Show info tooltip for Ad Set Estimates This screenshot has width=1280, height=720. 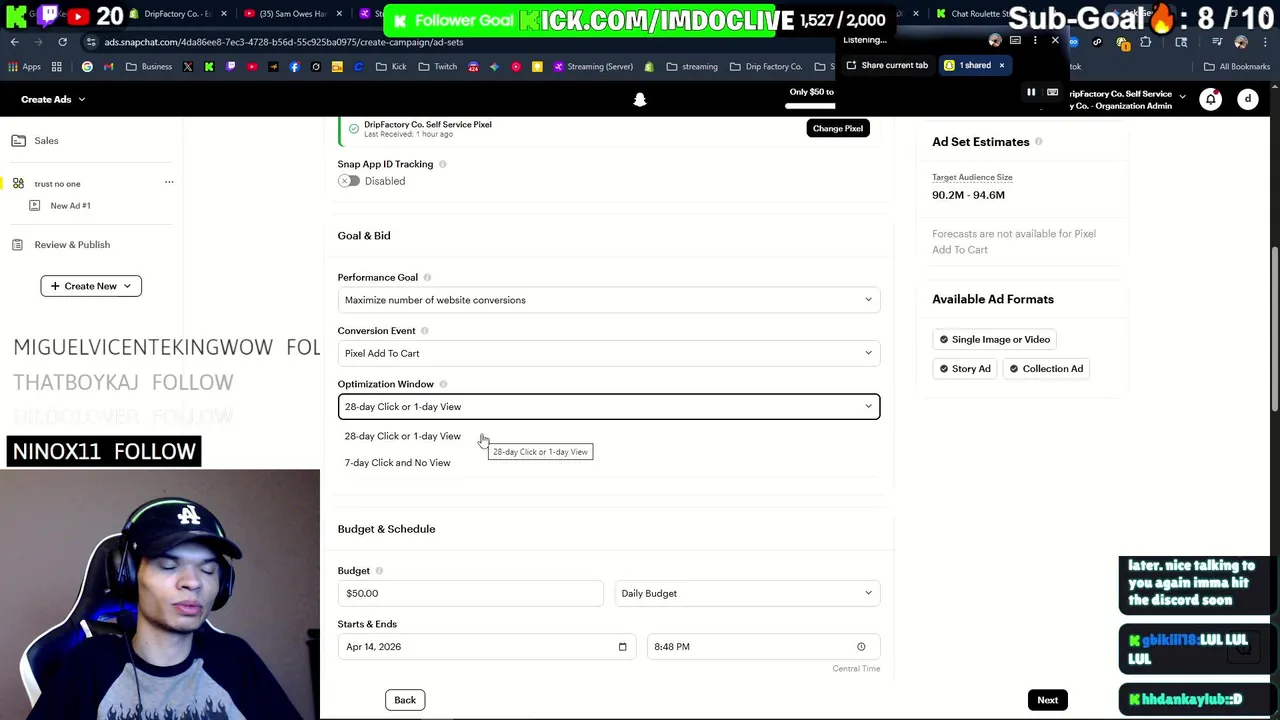(1038, 142)
